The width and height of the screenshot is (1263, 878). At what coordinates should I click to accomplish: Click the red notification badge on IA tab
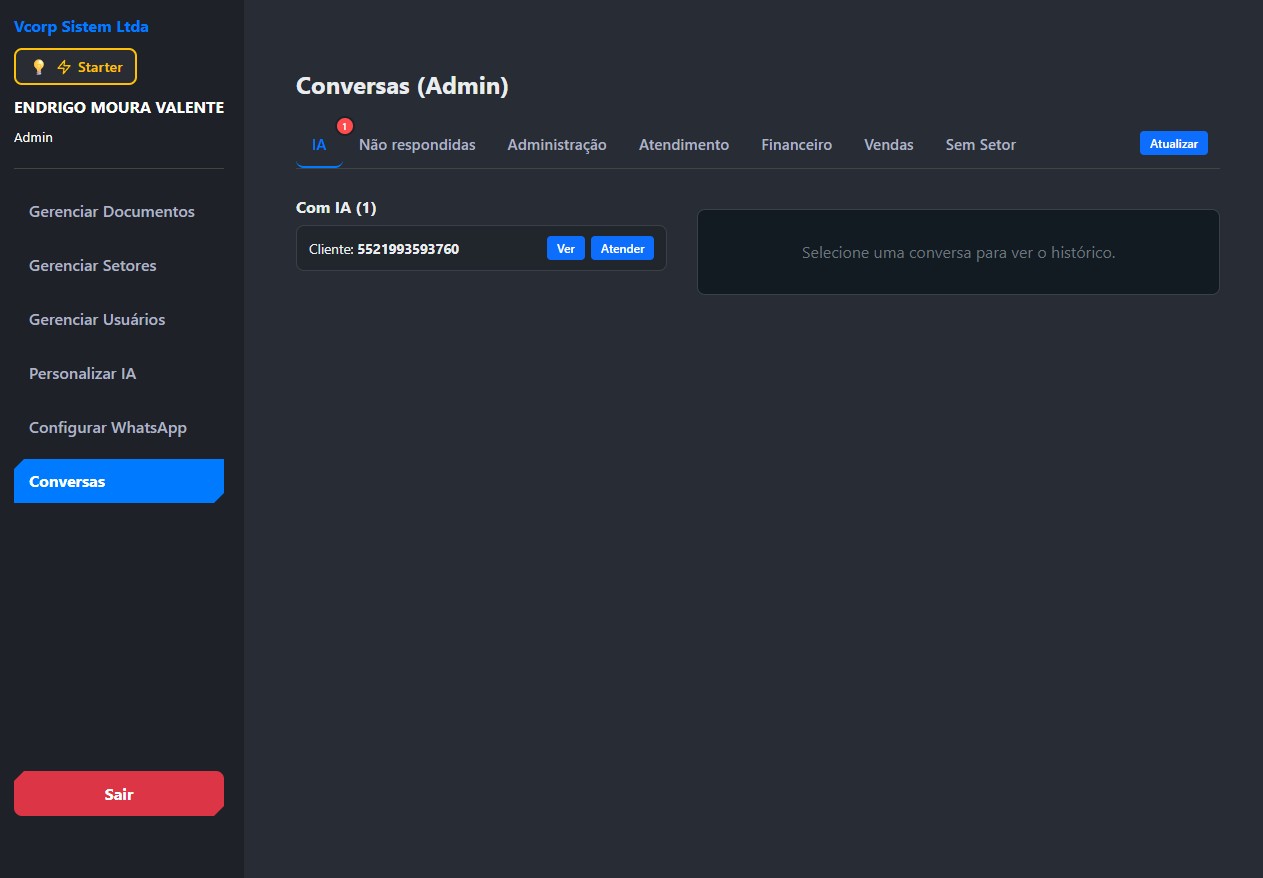[x=345, y=126]
